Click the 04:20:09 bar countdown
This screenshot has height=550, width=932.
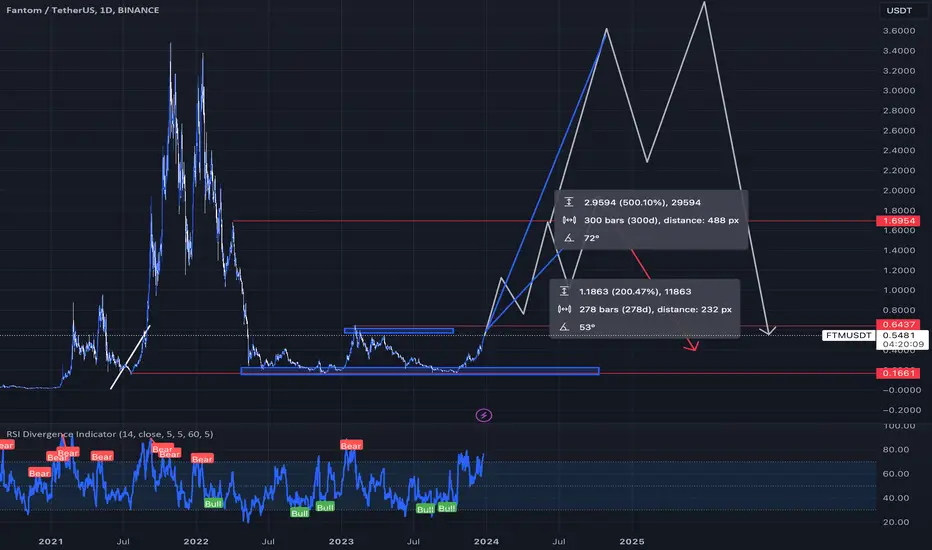click(x=903, y=344)
